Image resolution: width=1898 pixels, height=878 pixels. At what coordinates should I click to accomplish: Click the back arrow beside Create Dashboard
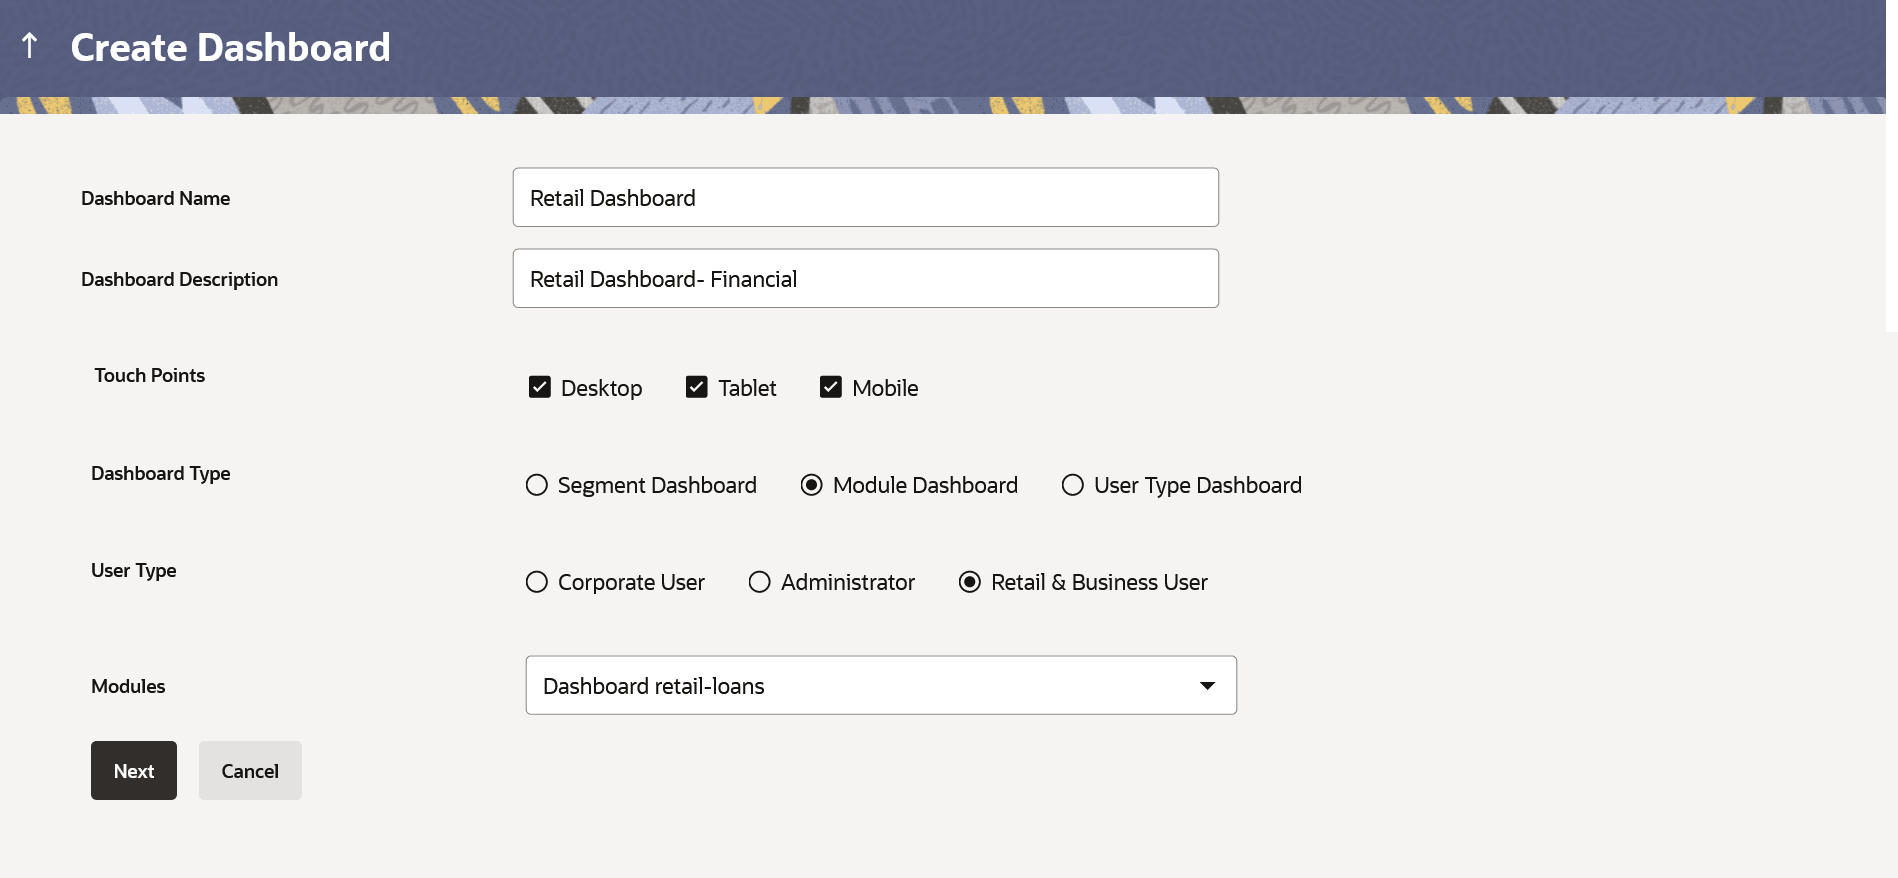pyautogui.click(x=30, y=46)
